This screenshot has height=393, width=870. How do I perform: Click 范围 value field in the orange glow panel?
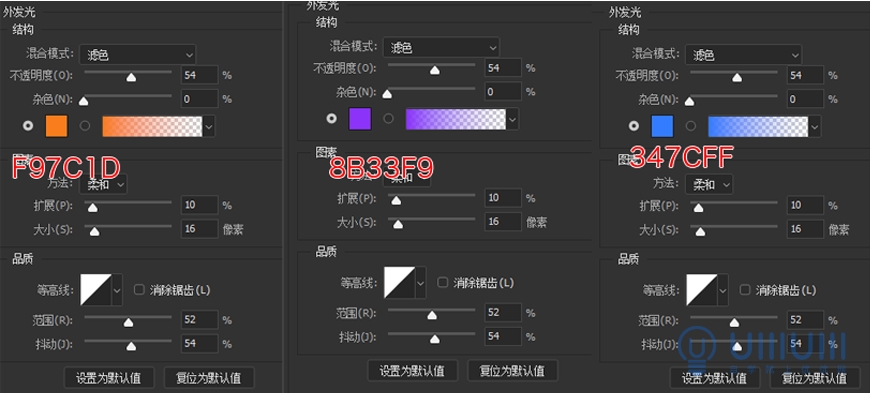point(200,320)
